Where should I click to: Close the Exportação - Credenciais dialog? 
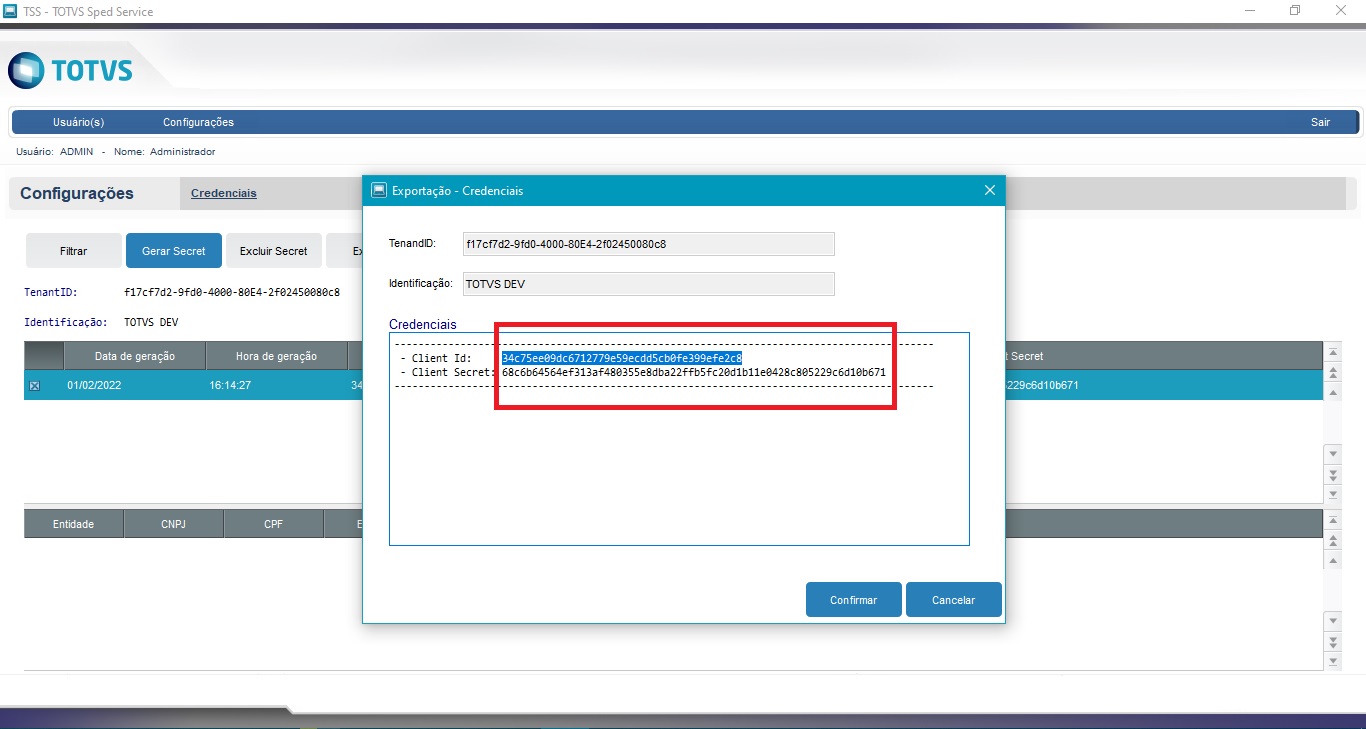tap(990, 190)
